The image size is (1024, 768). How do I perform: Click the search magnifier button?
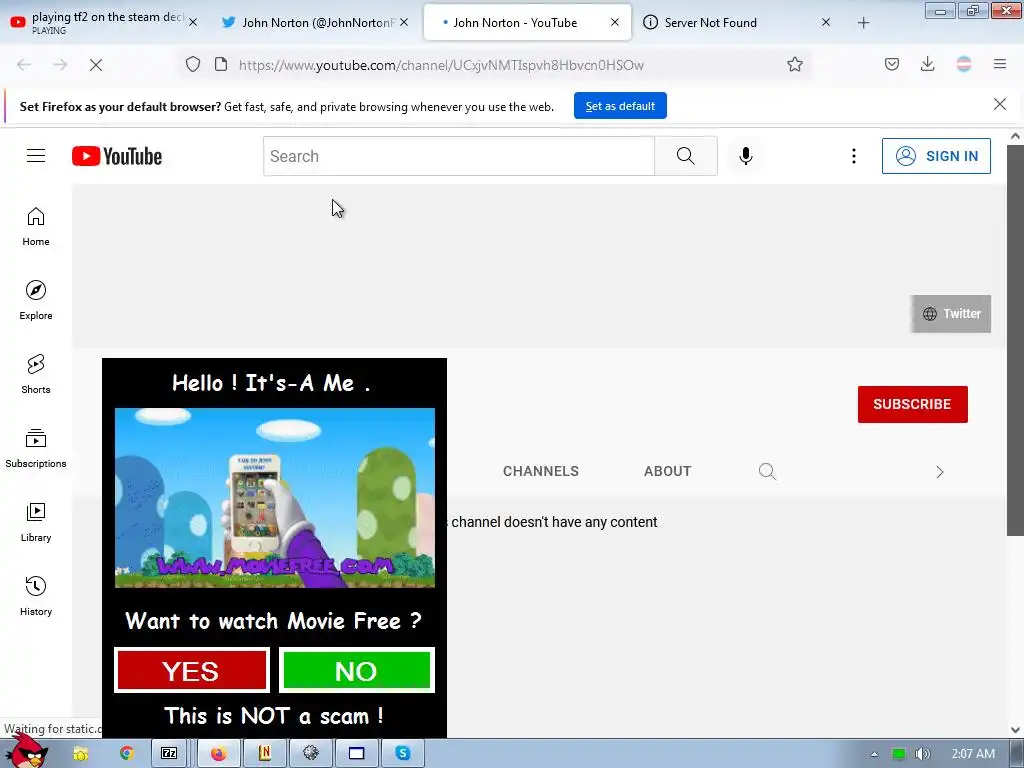tap(686, 155)
